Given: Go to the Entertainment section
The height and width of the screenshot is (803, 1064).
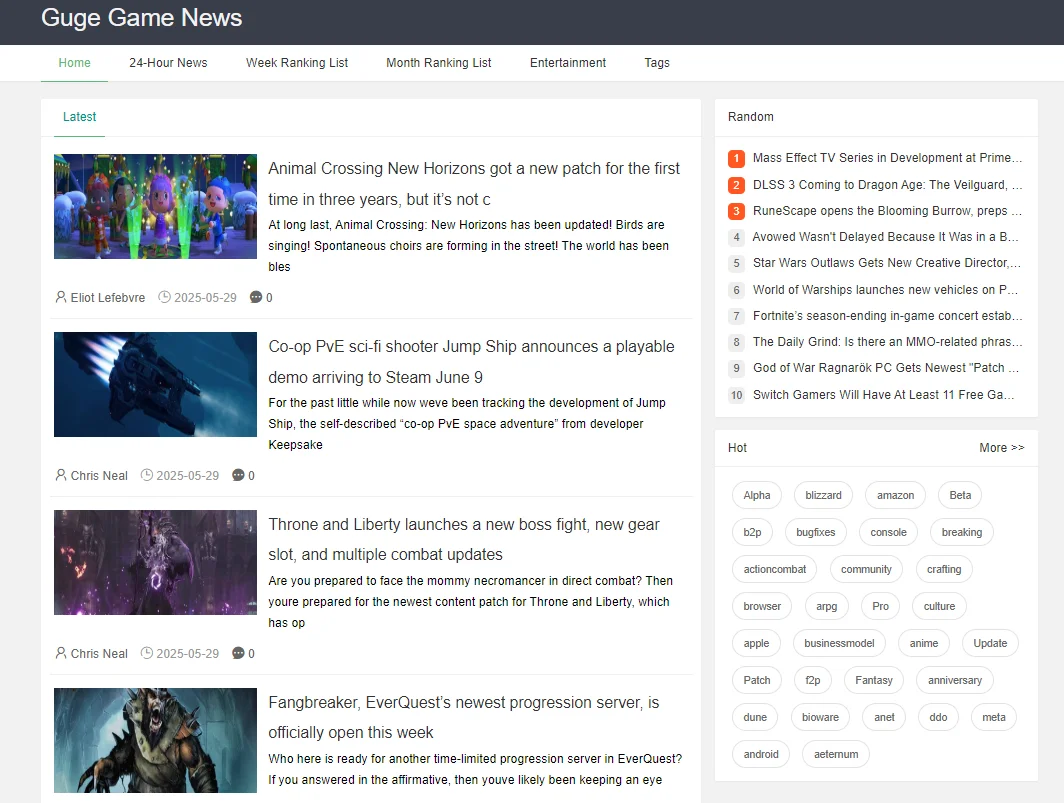Looking at the screenshot, I should [568, 63].
